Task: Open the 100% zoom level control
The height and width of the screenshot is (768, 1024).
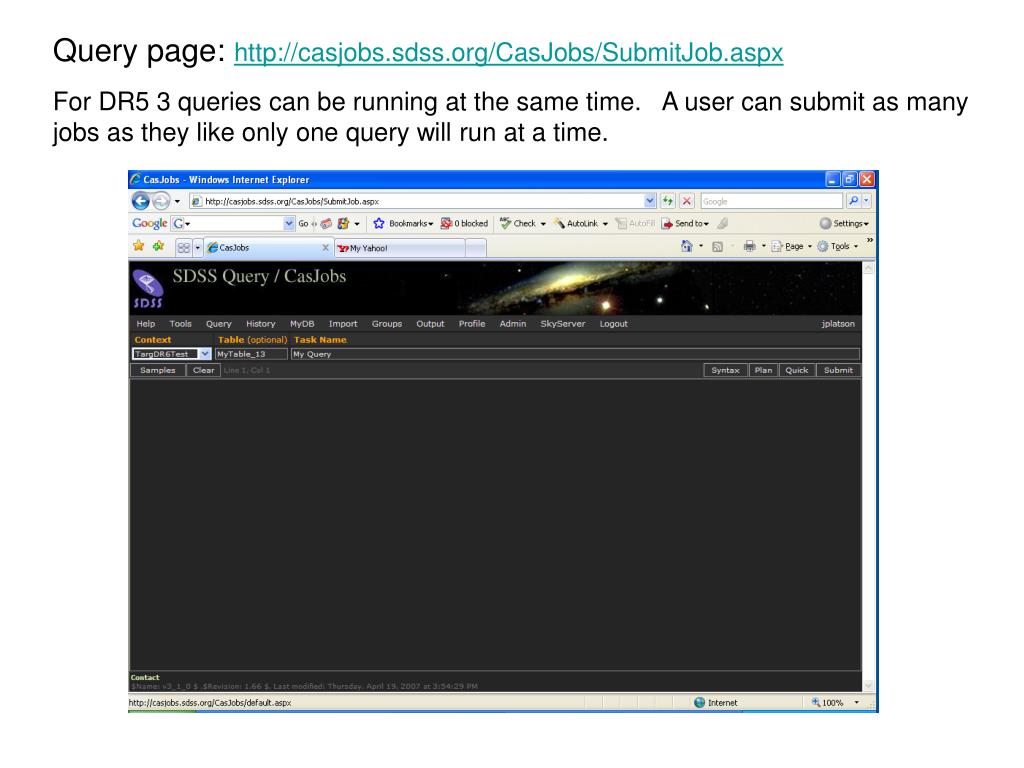Action: coord(835,703)
